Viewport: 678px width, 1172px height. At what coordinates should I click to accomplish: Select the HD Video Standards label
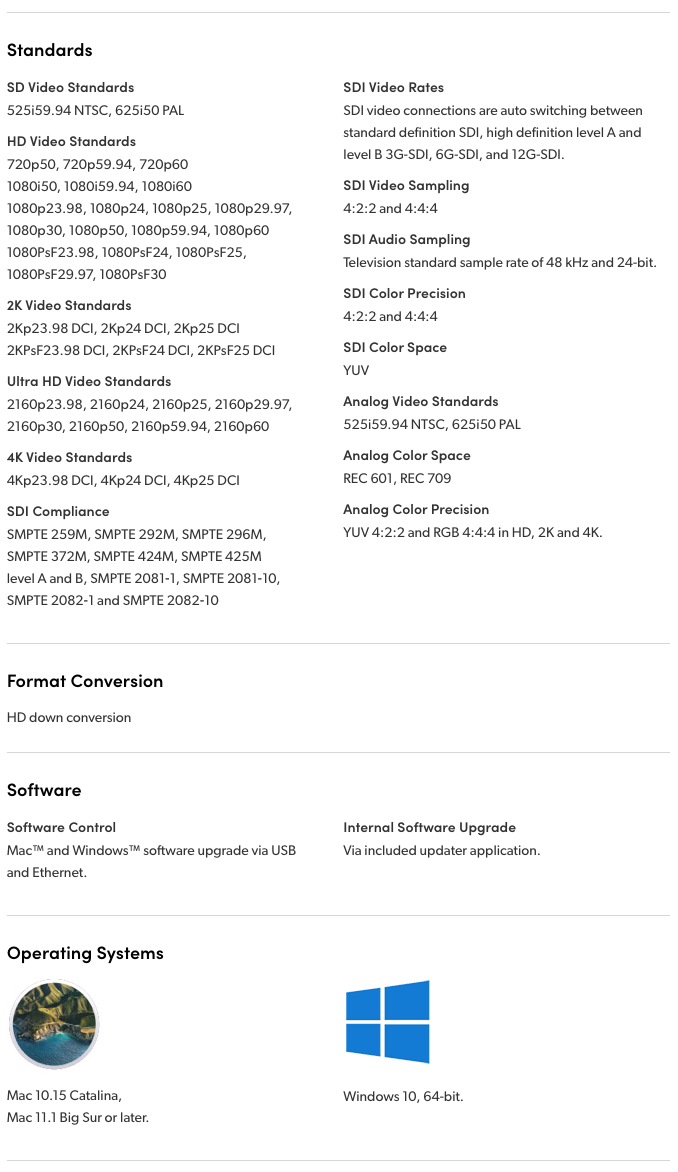(x=71, y=141)
